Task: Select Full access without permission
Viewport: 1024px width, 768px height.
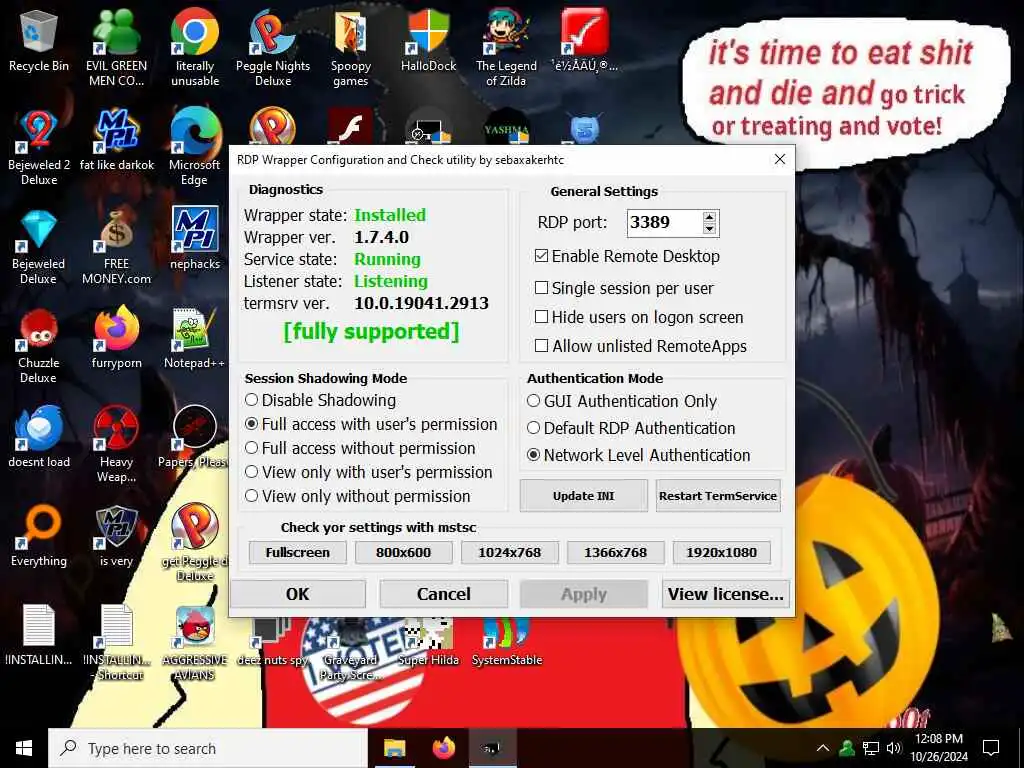Action: 251,448
